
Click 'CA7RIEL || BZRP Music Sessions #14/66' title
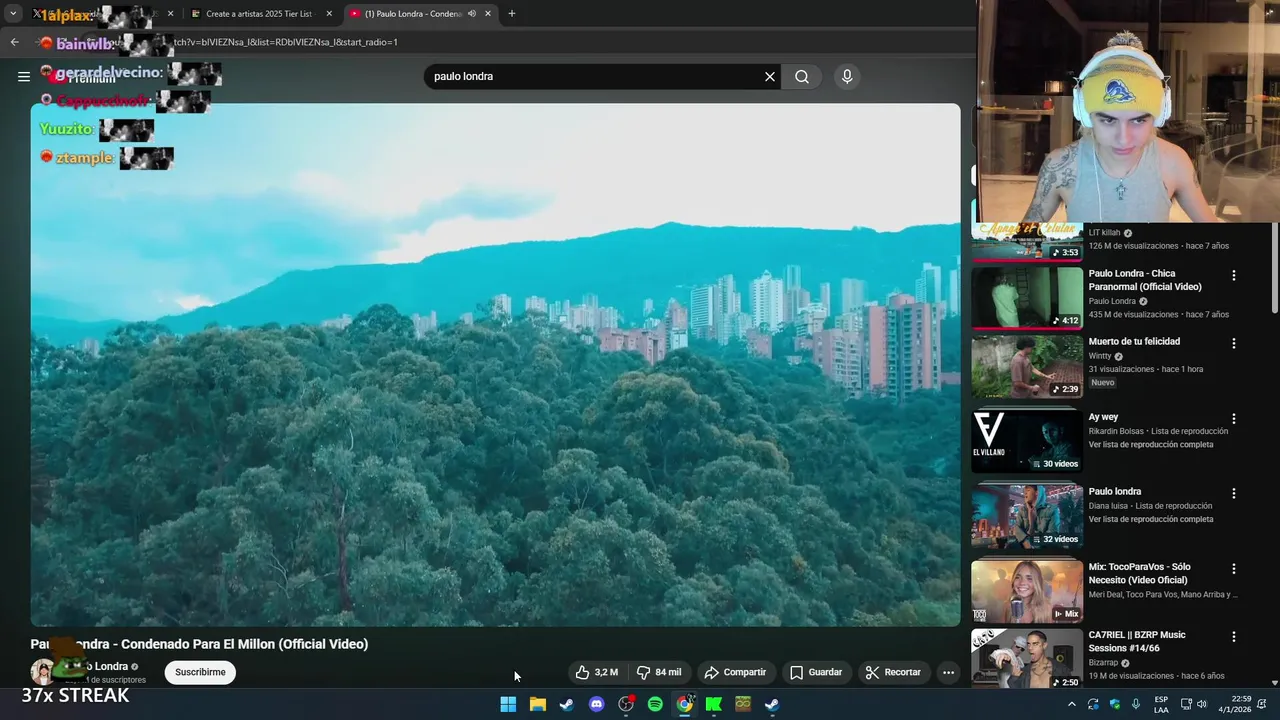pos(1137,641)
